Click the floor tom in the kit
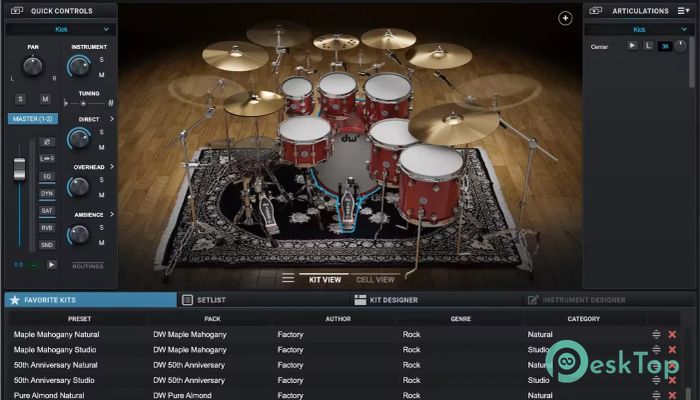The image size is (700, 400). pyautogui.click(x=430, y=183)
